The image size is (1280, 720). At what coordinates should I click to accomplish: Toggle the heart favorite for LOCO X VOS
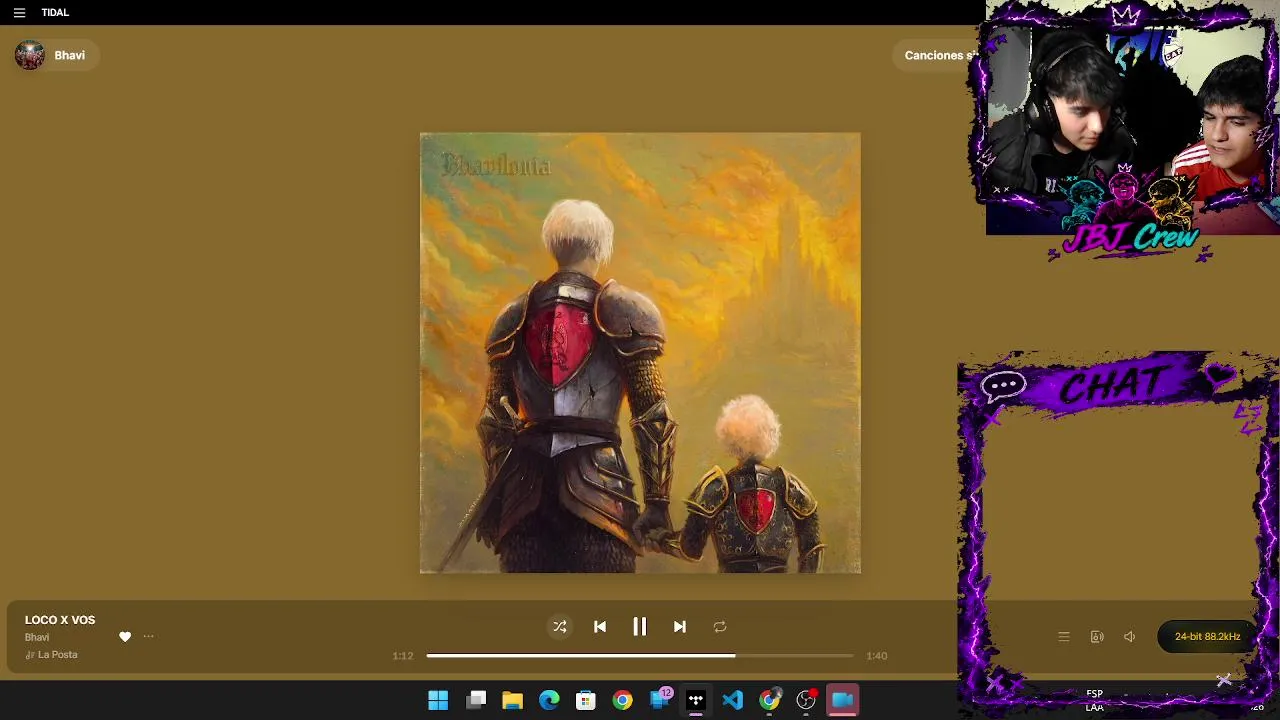pos(125,637)
